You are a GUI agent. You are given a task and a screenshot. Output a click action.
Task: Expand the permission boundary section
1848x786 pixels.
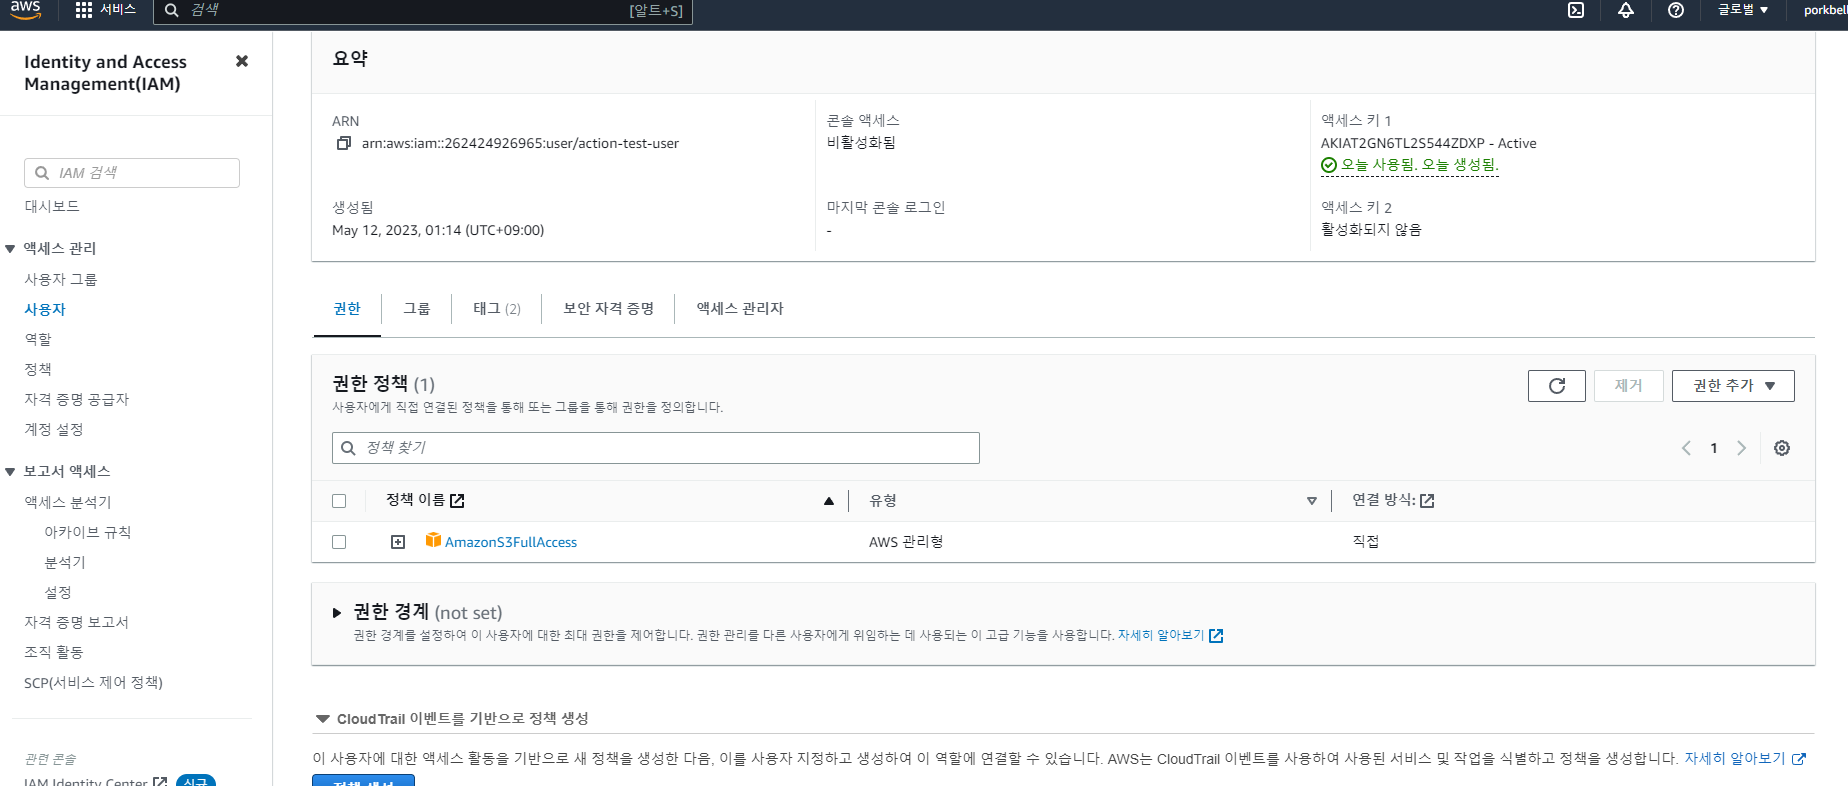coord(337,613)
